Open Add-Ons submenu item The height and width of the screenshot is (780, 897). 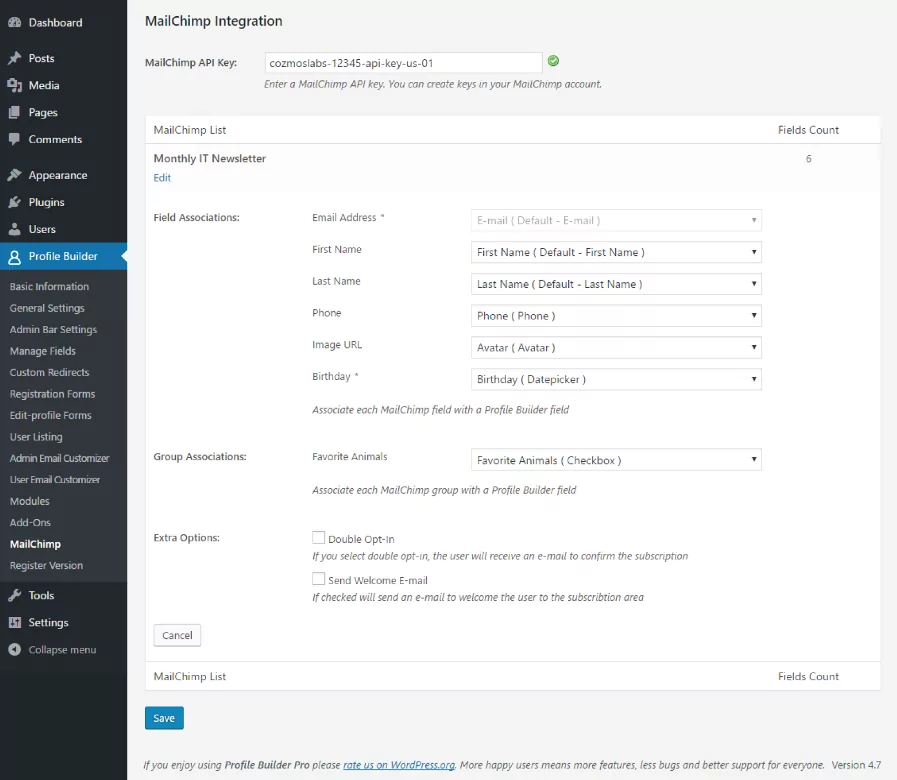(x=30, y=522)
